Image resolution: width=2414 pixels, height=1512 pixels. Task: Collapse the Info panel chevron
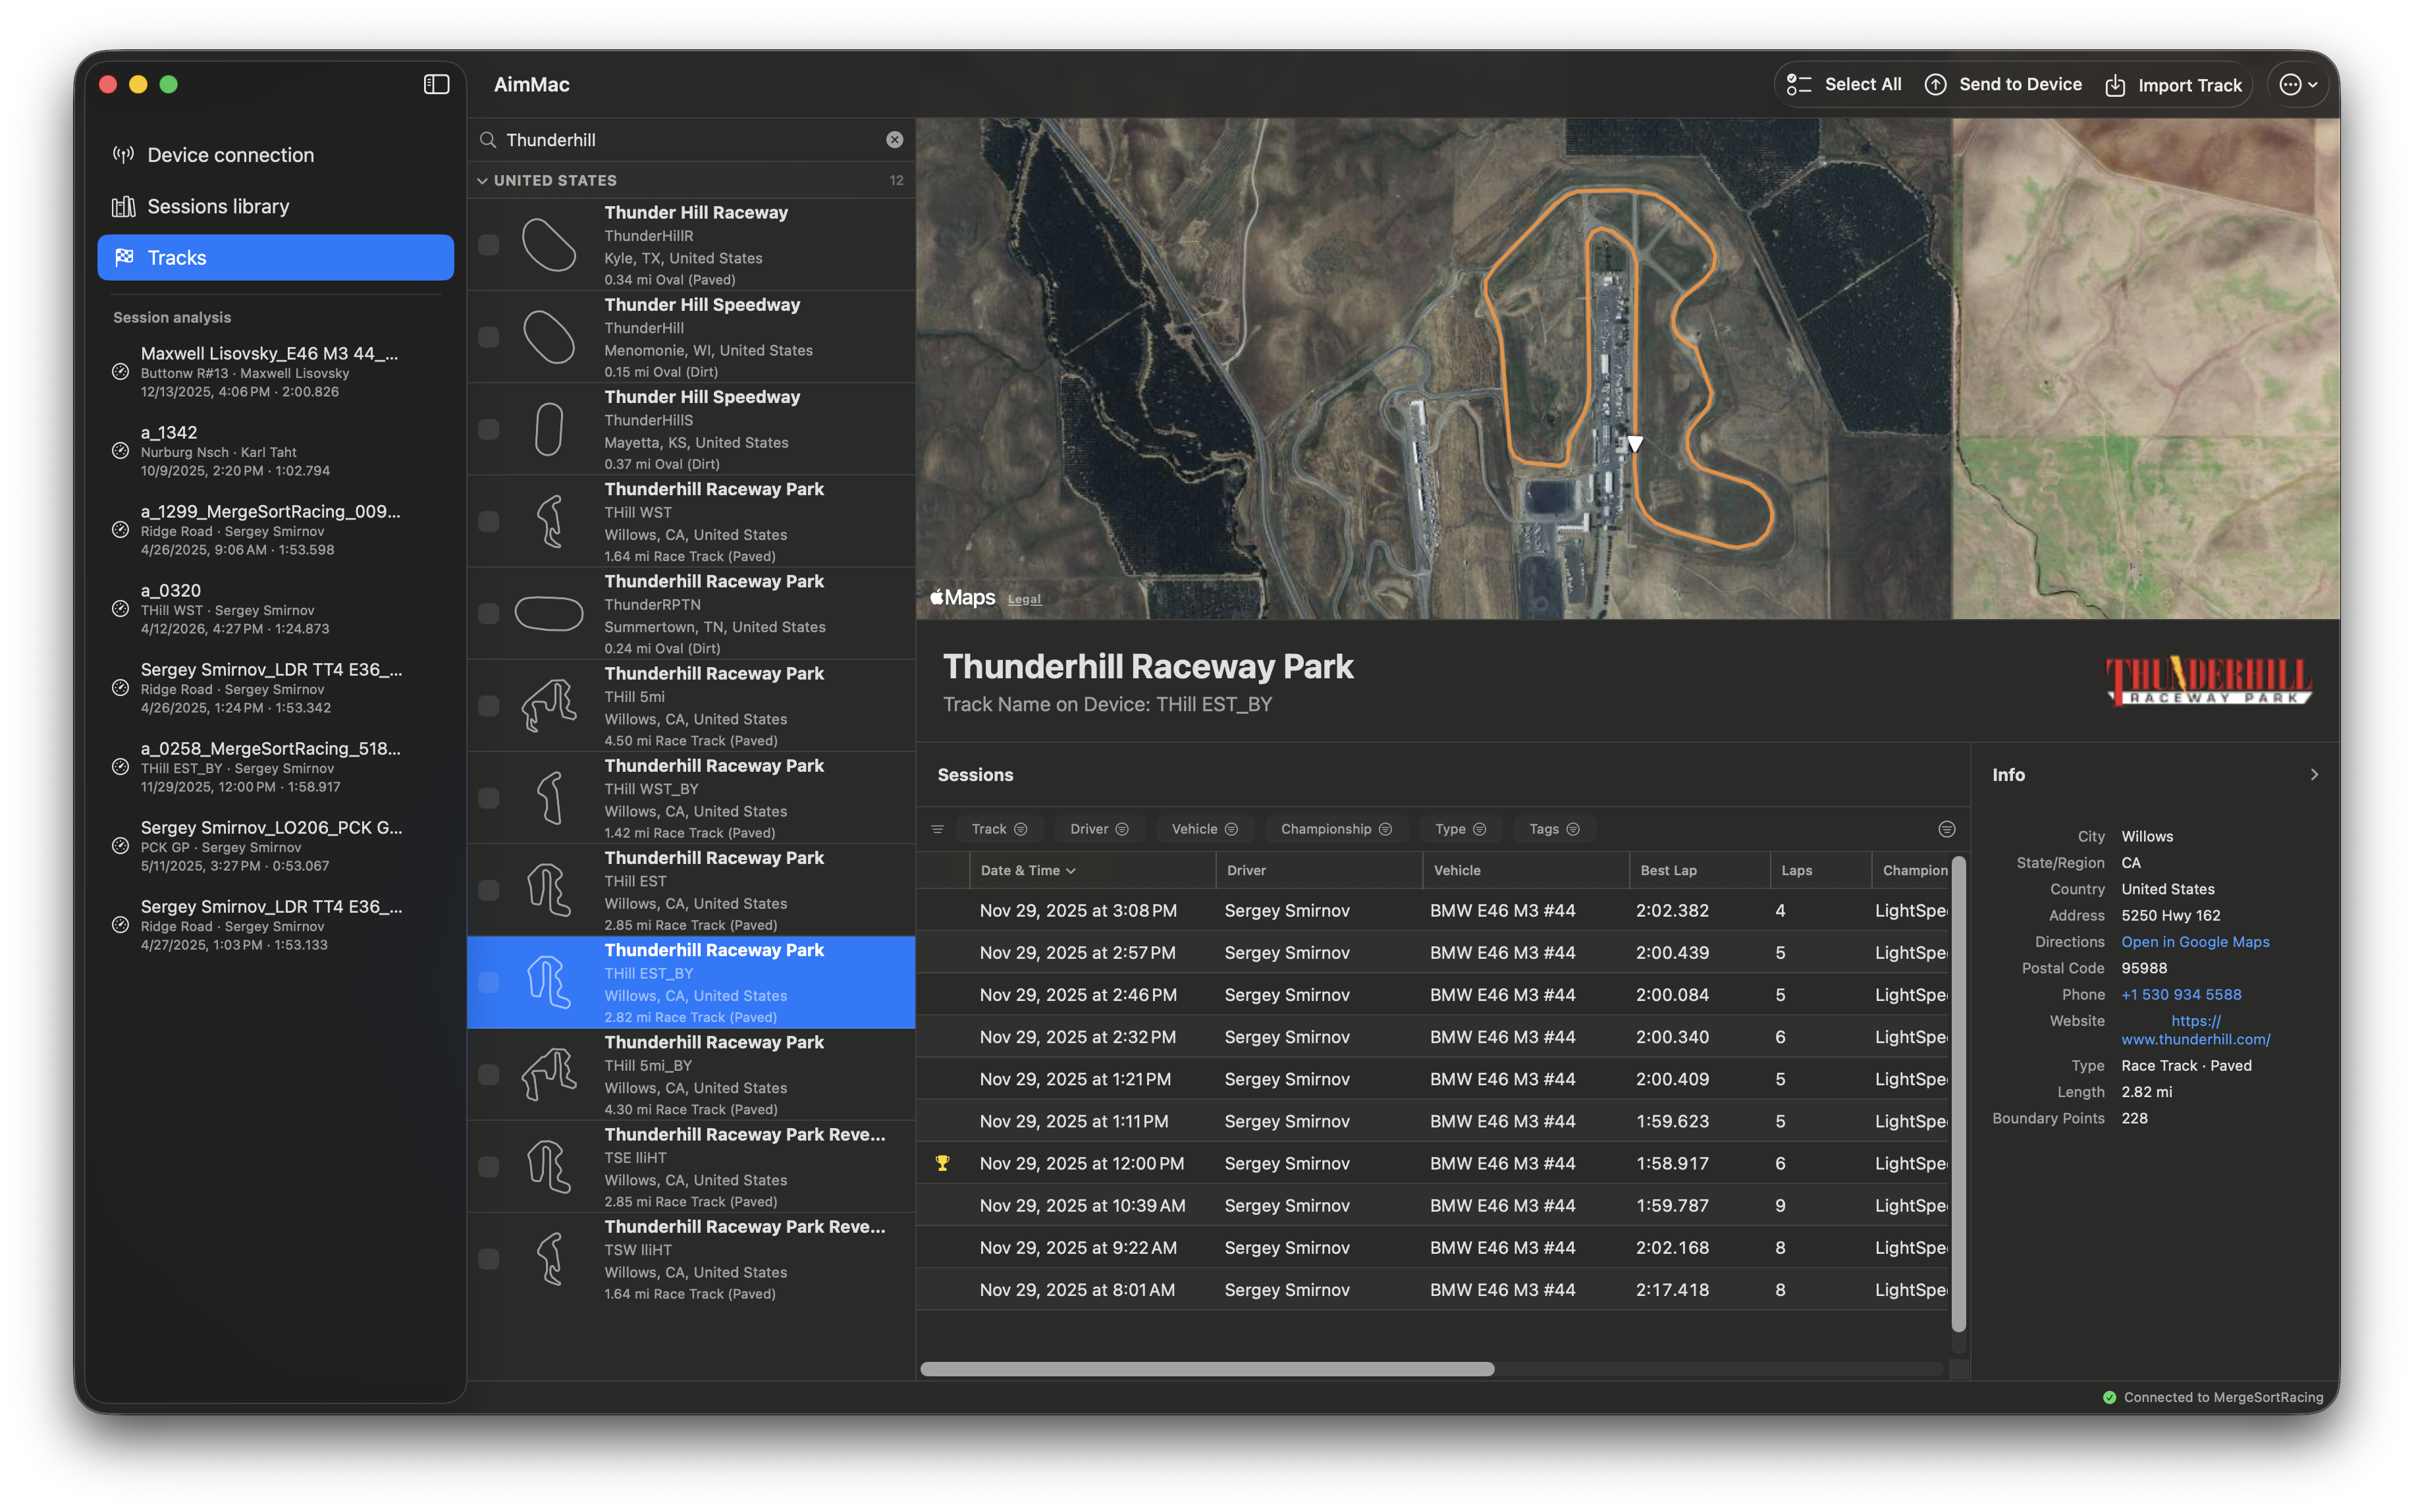click(2314, 775)
